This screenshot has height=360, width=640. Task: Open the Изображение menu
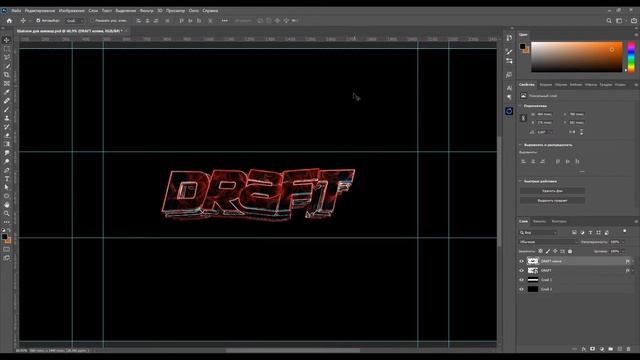pos(71,11)
